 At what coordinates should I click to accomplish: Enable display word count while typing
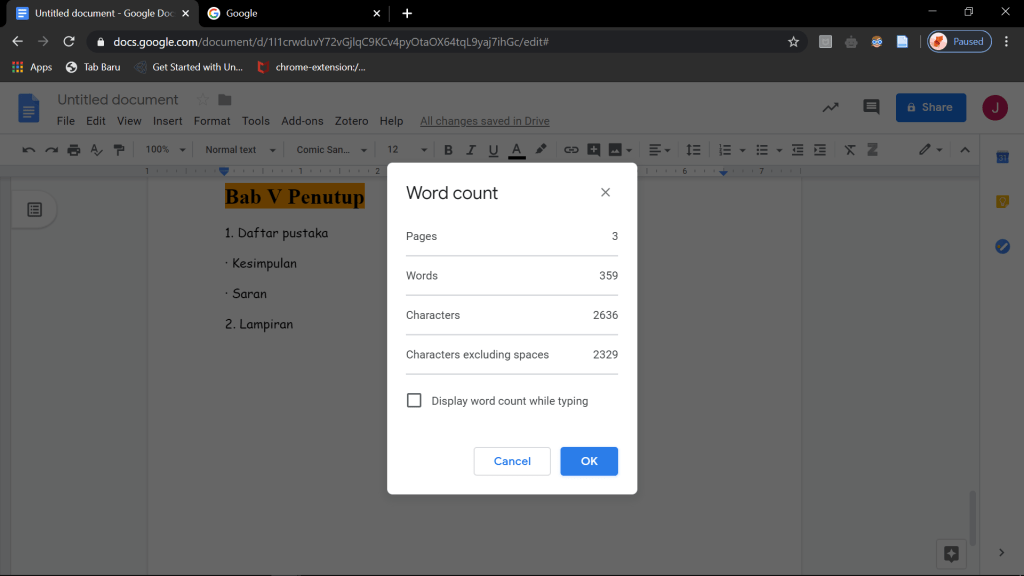(x=414, y=401)
